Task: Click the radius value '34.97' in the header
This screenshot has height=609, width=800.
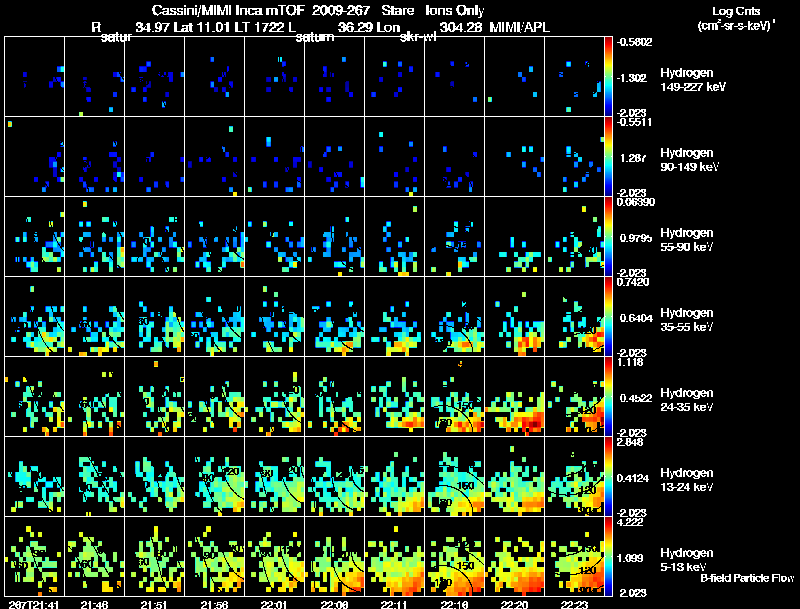Action: (x=152, y=27)
